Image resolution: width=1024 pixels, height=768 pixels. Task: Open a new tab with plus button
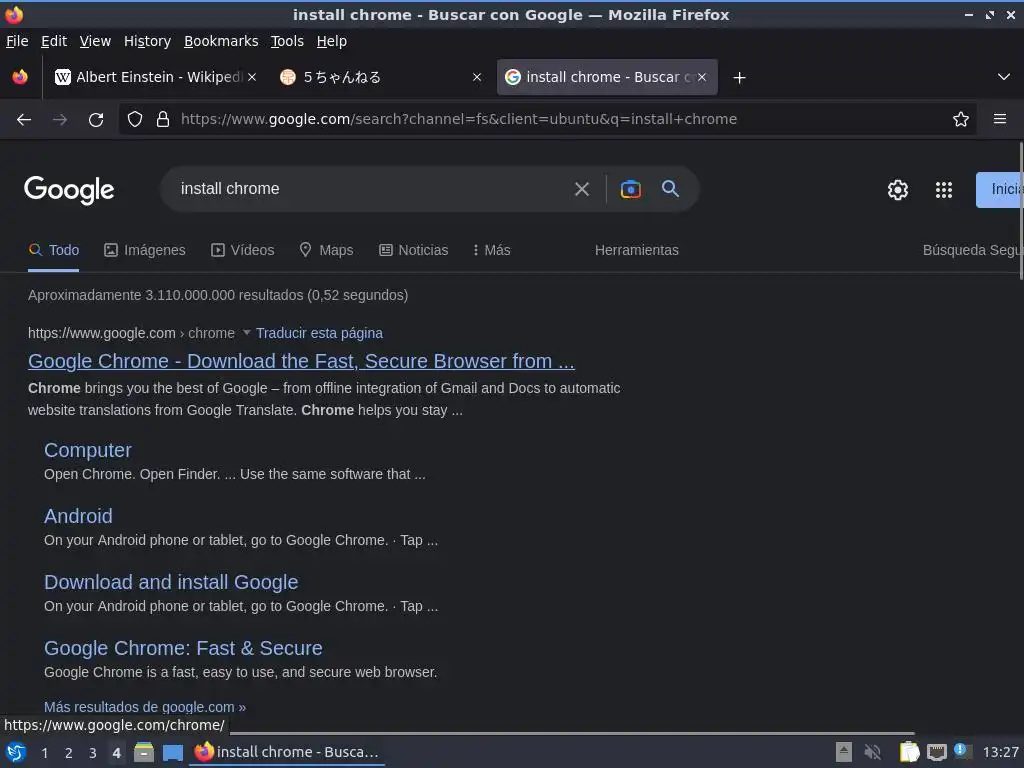(x=739, y=78)
